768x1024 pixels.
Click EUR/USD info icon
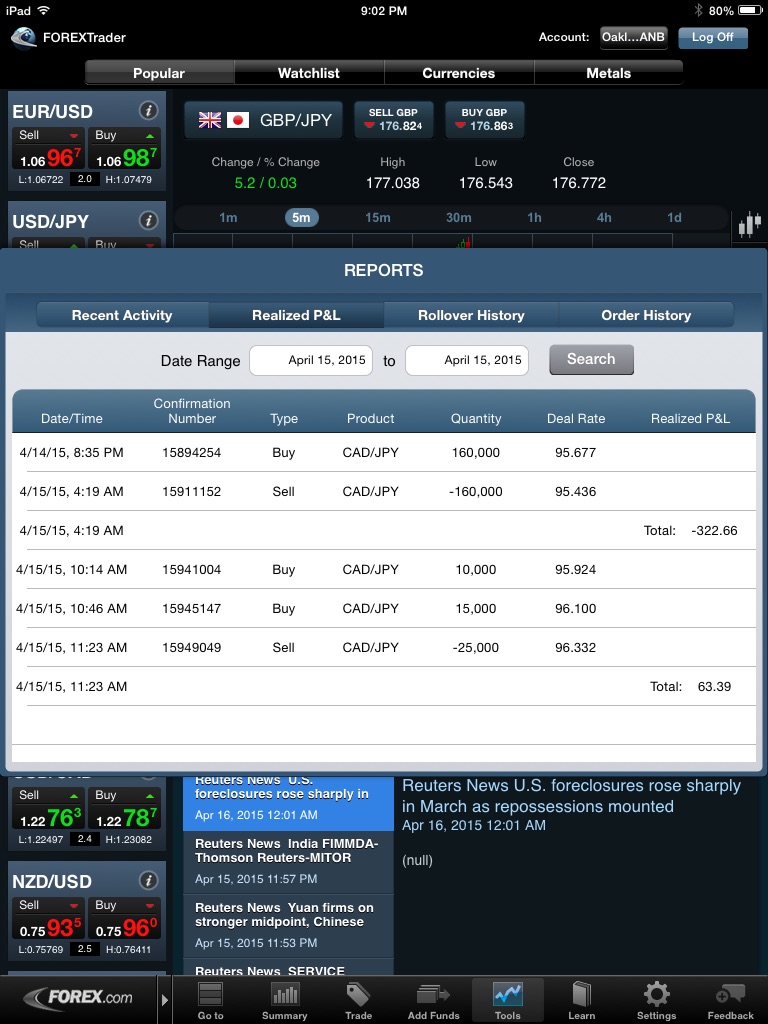(148, 111)
